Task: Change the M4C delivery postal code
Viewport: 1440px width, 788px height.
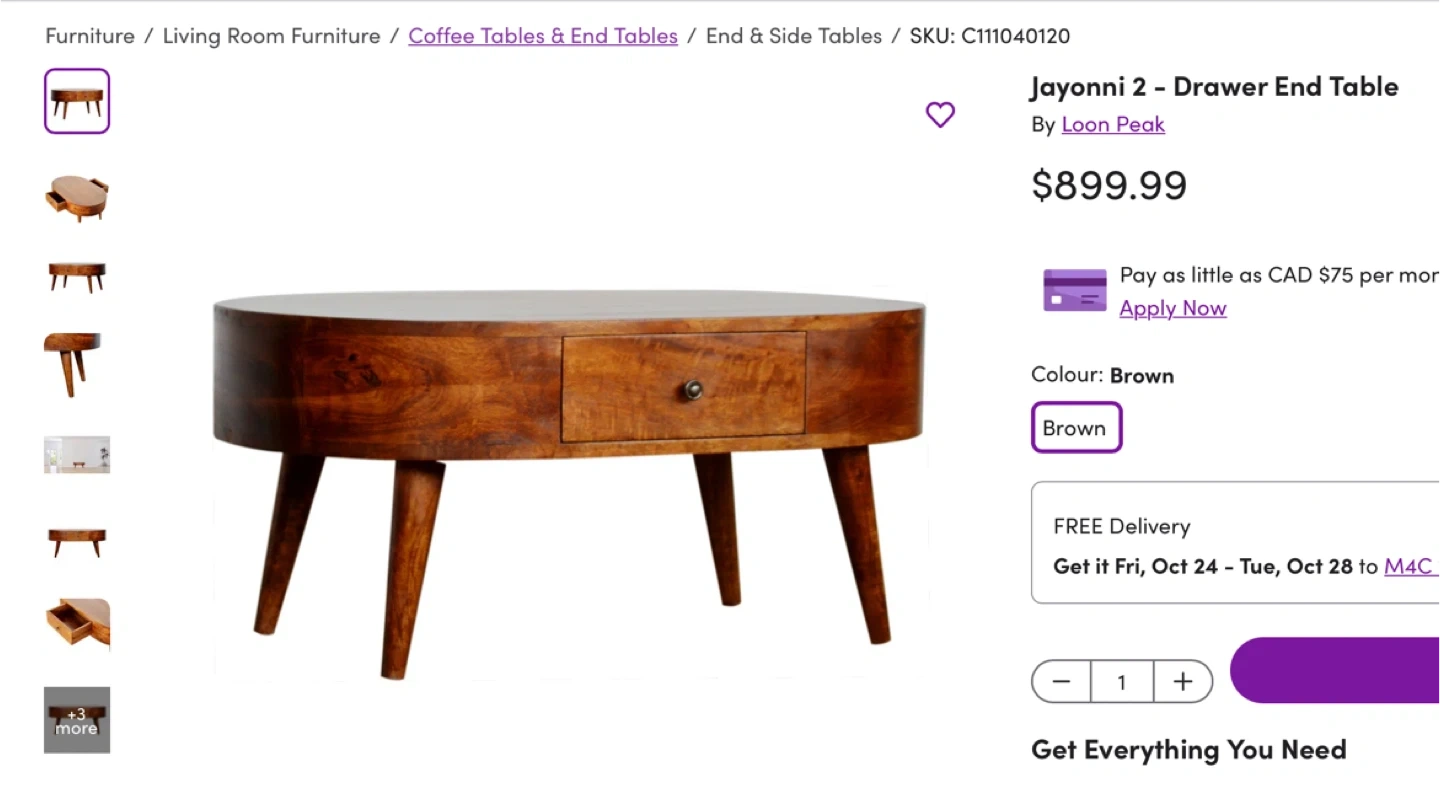Action: click(x=1410, y=566)
